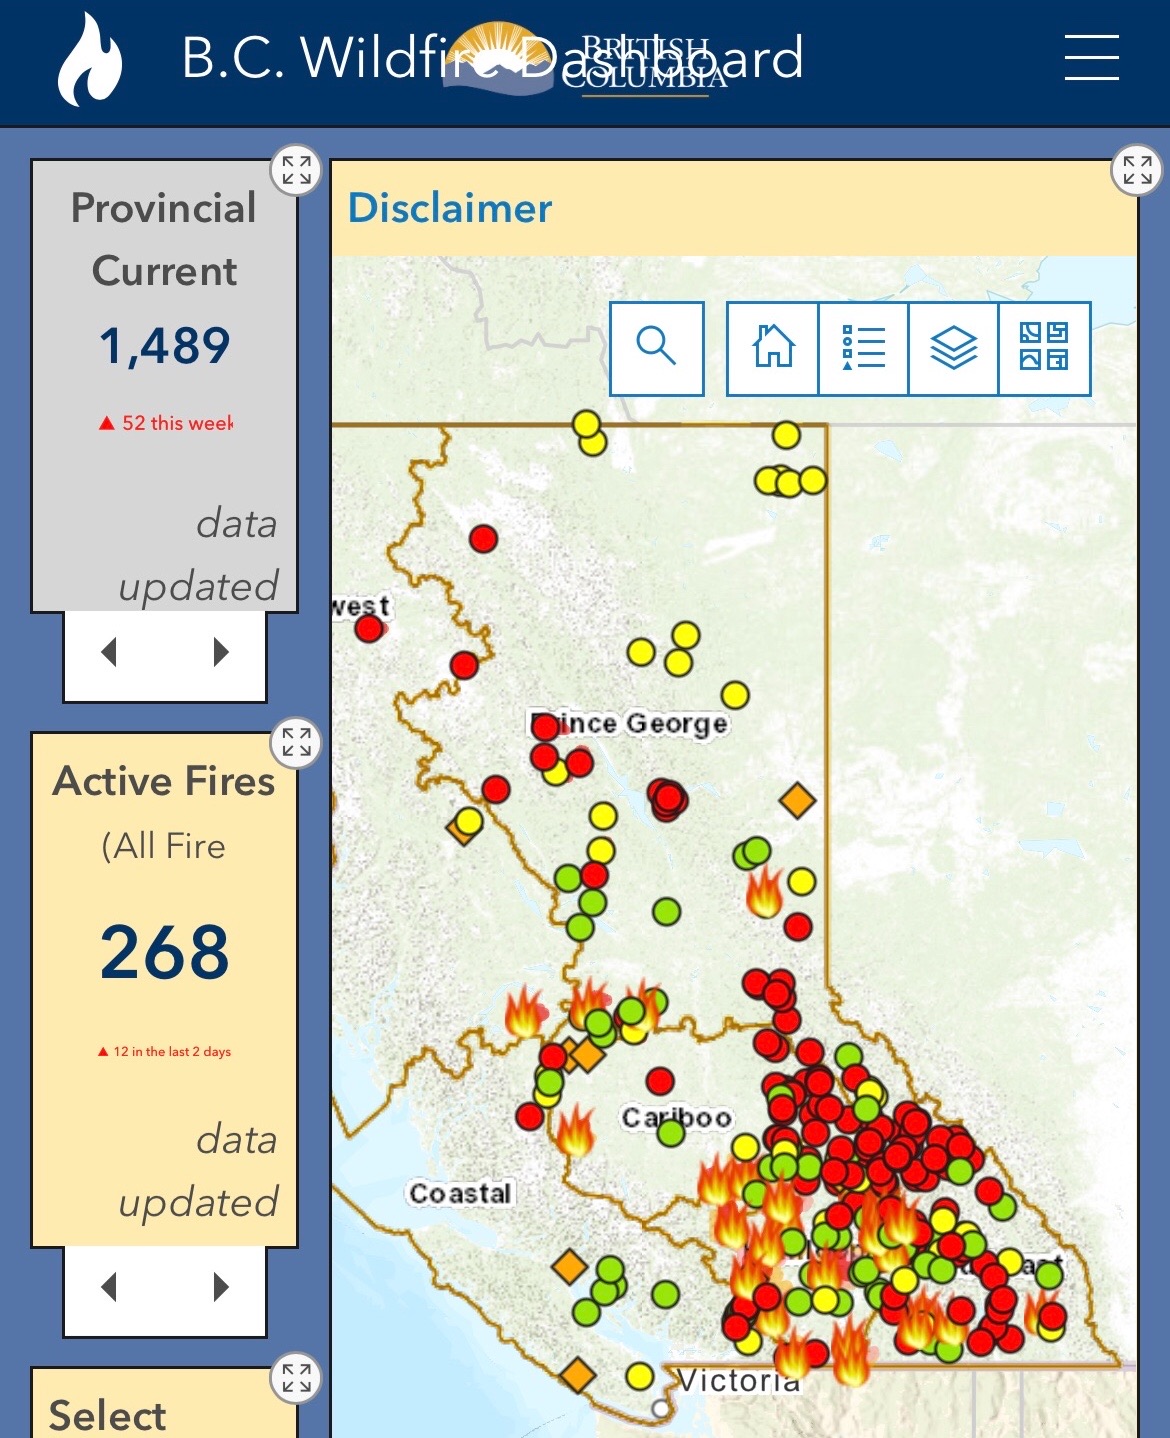
Task: Expand the Active Fires panel
Action: (x=296, y=743)
